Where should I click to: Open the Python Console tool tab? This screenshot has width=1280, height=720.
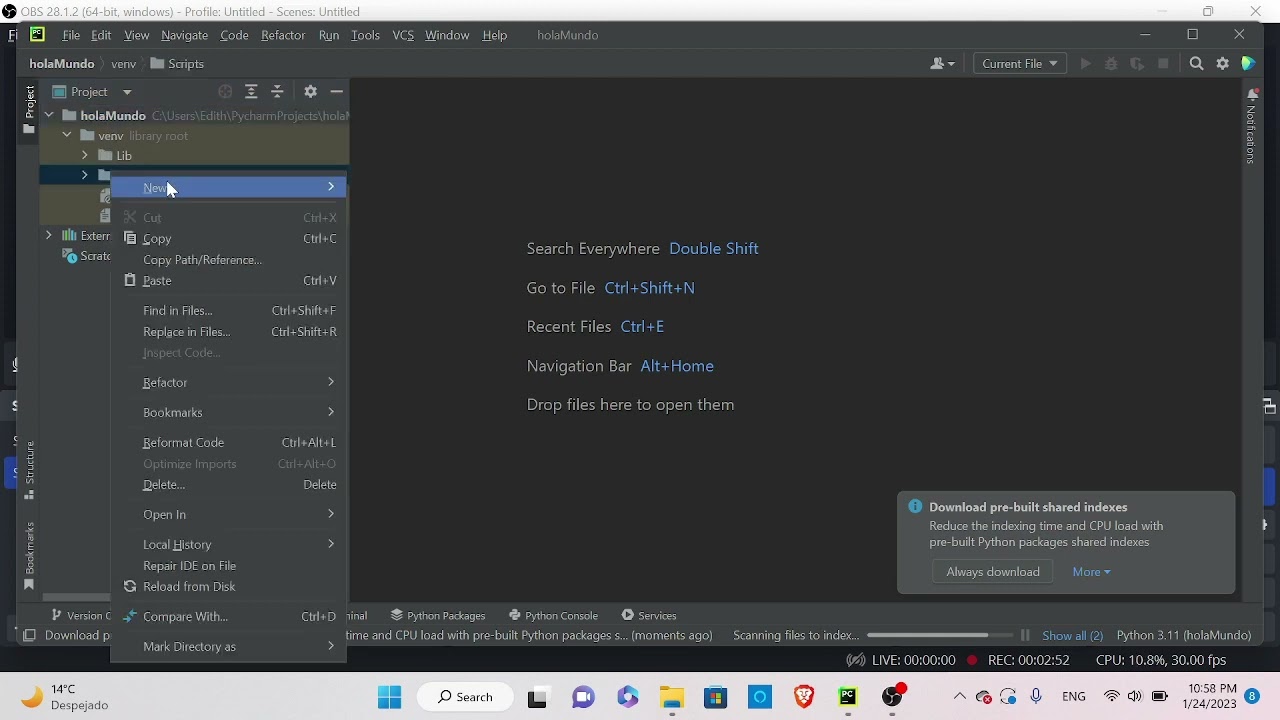[x=553, y=616]
